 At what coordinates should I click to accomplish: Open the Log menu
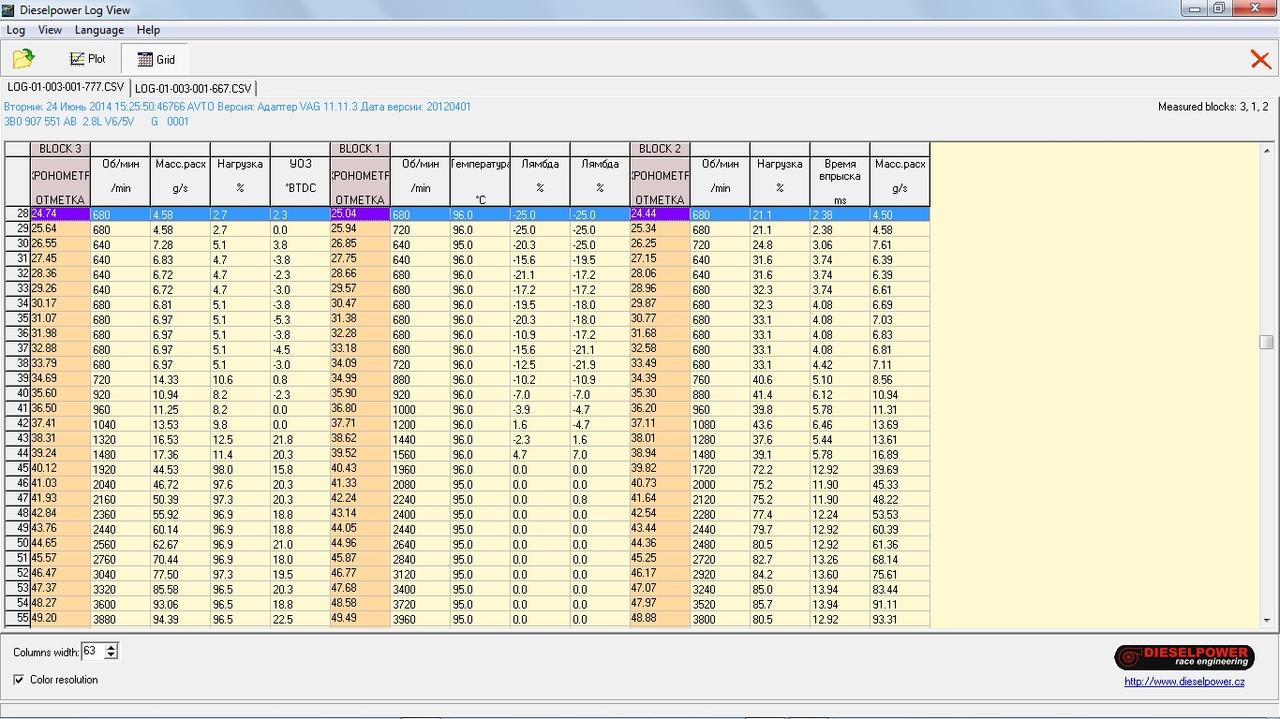pyautogui.click(x=16, y=30)
